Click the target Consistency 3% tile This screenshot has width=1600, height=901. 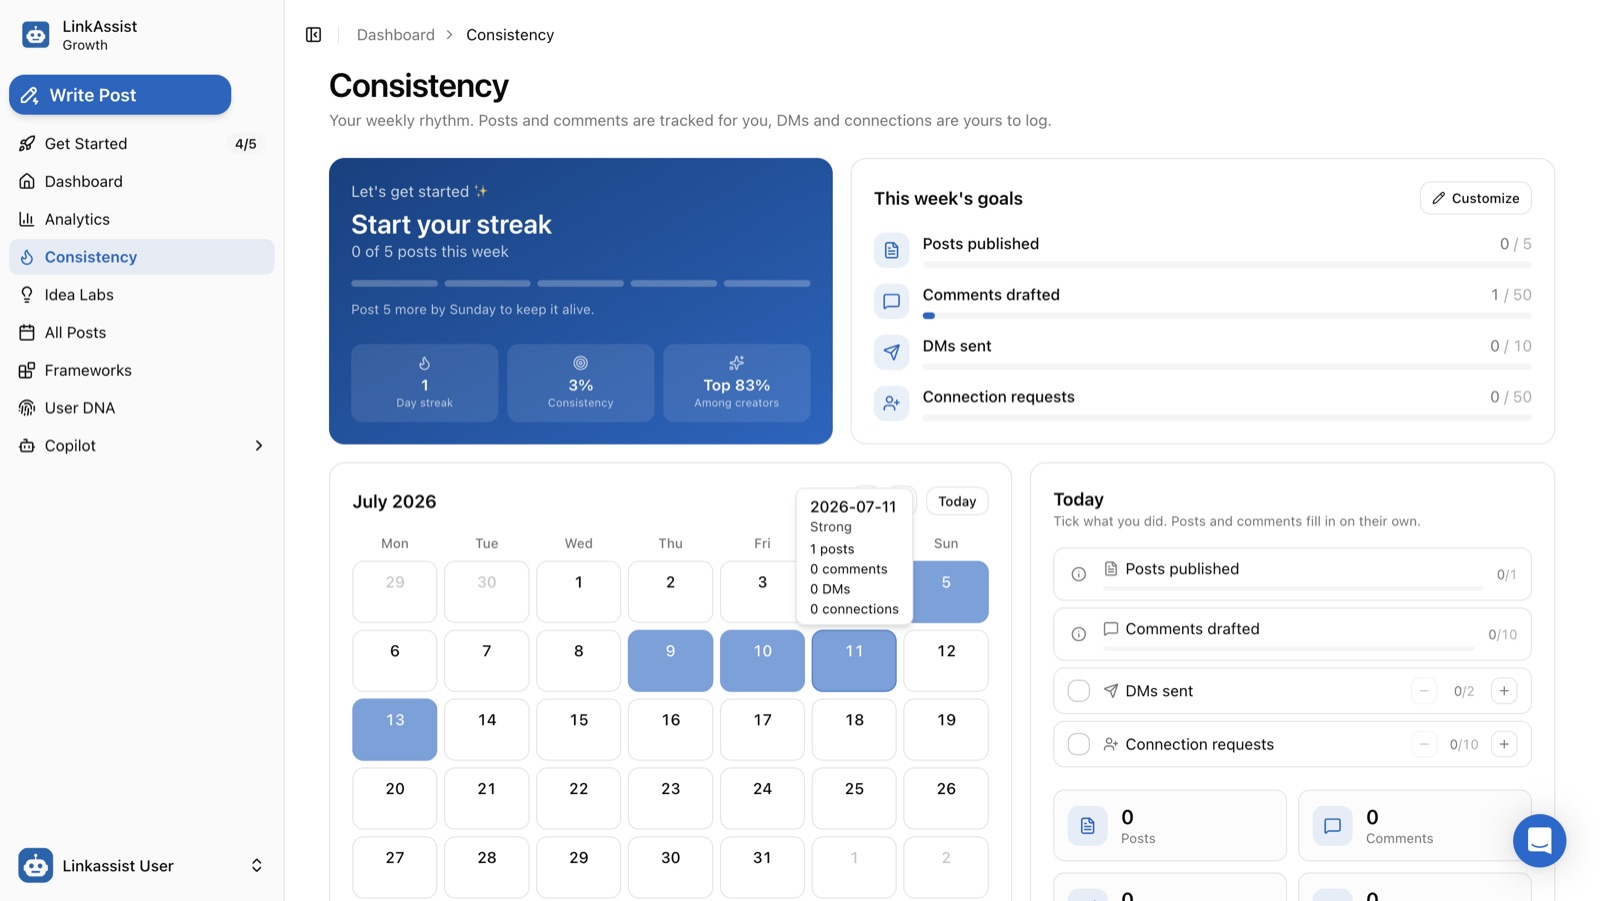pos(580,382)
